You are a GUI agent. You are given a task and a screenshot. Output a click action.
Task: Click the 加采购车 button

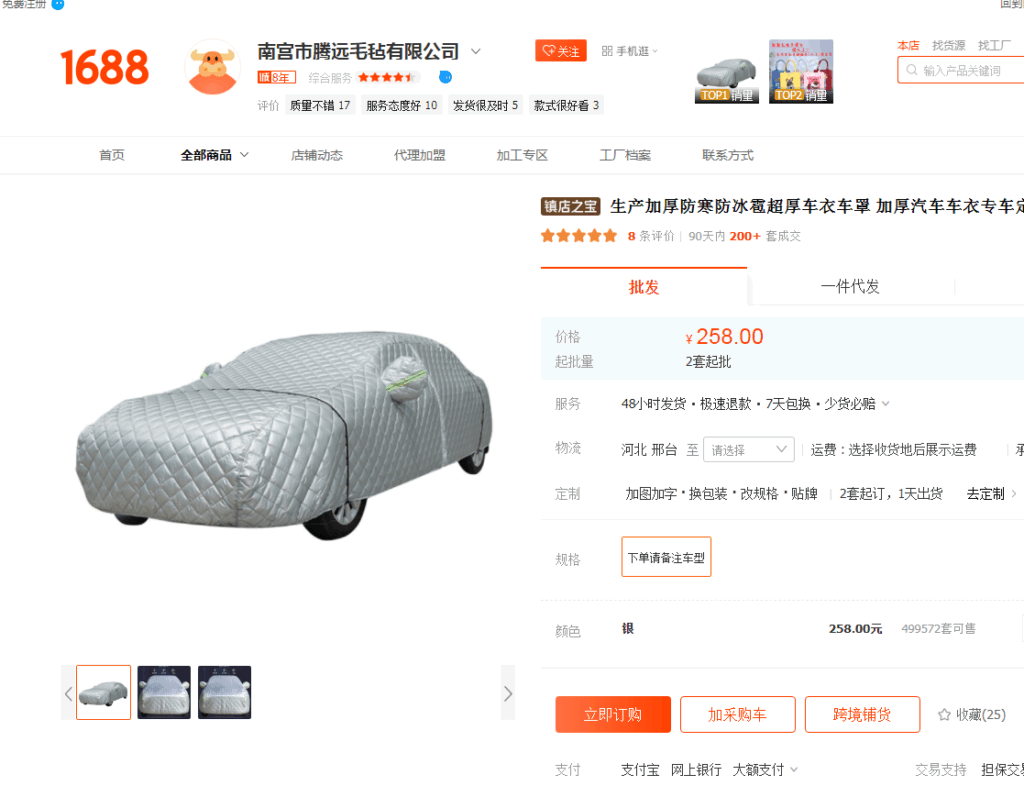[737, 715]
